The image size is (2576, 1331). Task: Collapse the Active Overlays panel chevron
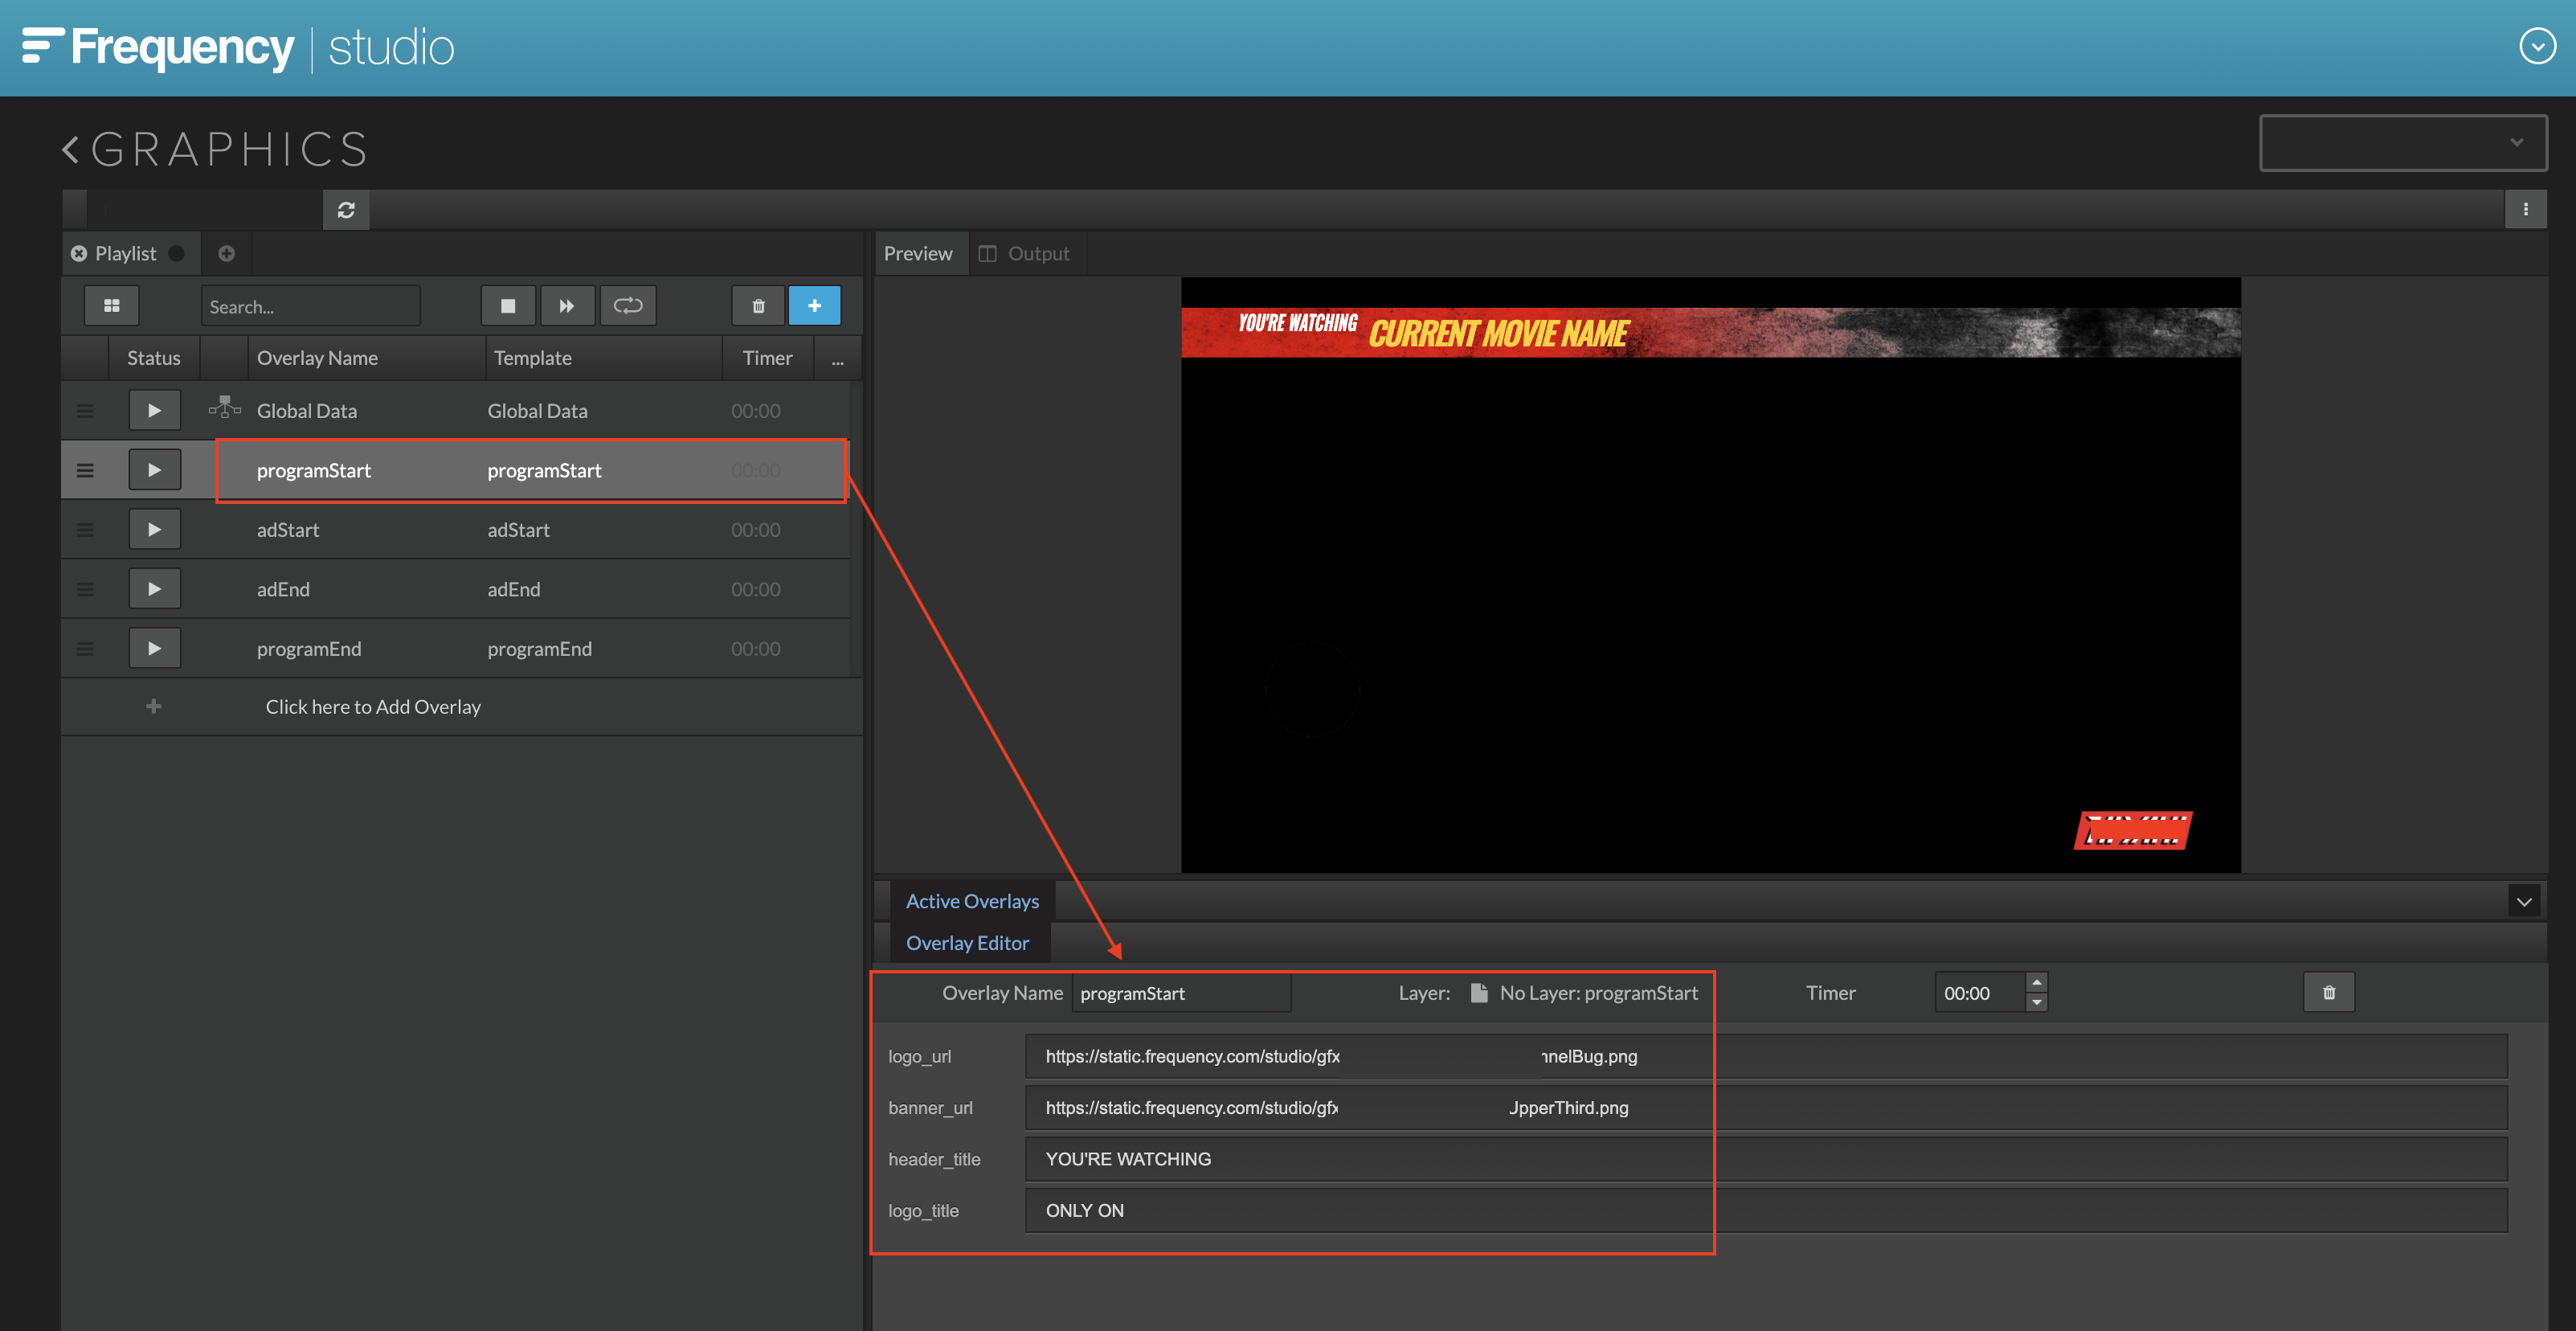click(x=2523, y=902)
